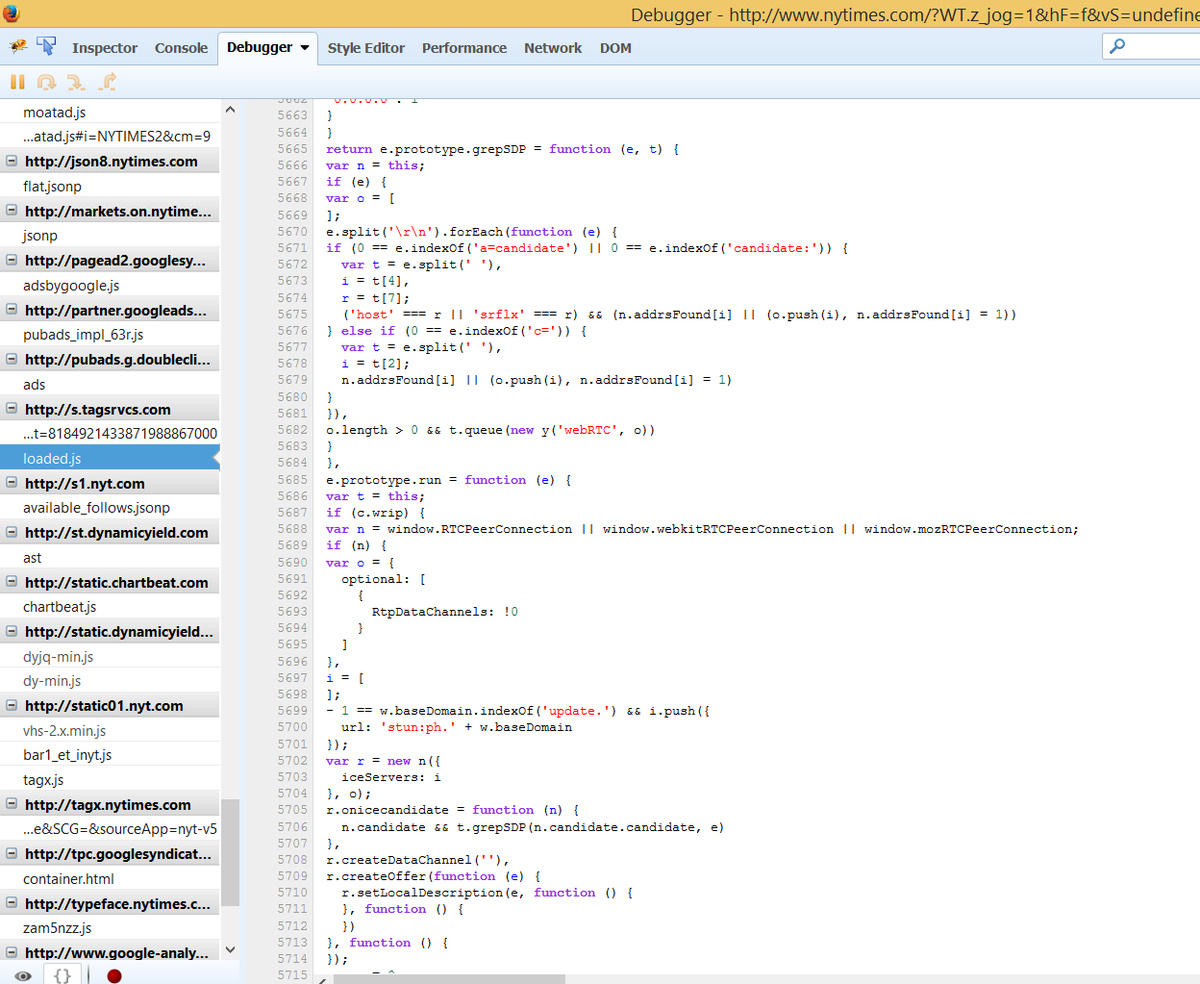1200x984 pixels.
Task: Collapse the http://s.tagsrvcs.com group
Action: click(x=12, y=409)
